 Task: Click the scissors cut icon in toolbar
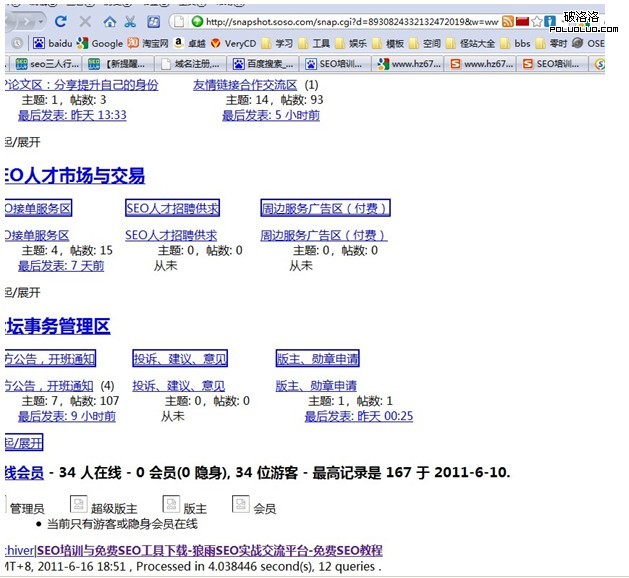tap(130, 21)
